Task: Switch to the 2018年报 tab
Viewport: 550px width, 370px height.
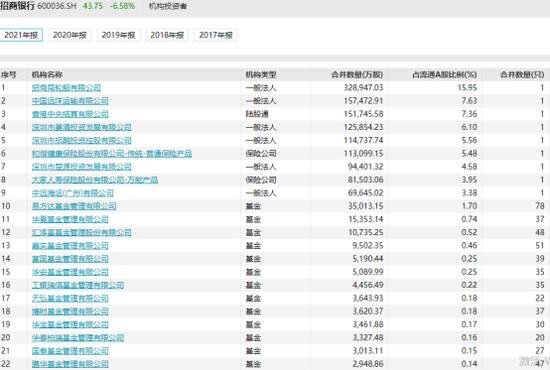Action: pos(167,35)
